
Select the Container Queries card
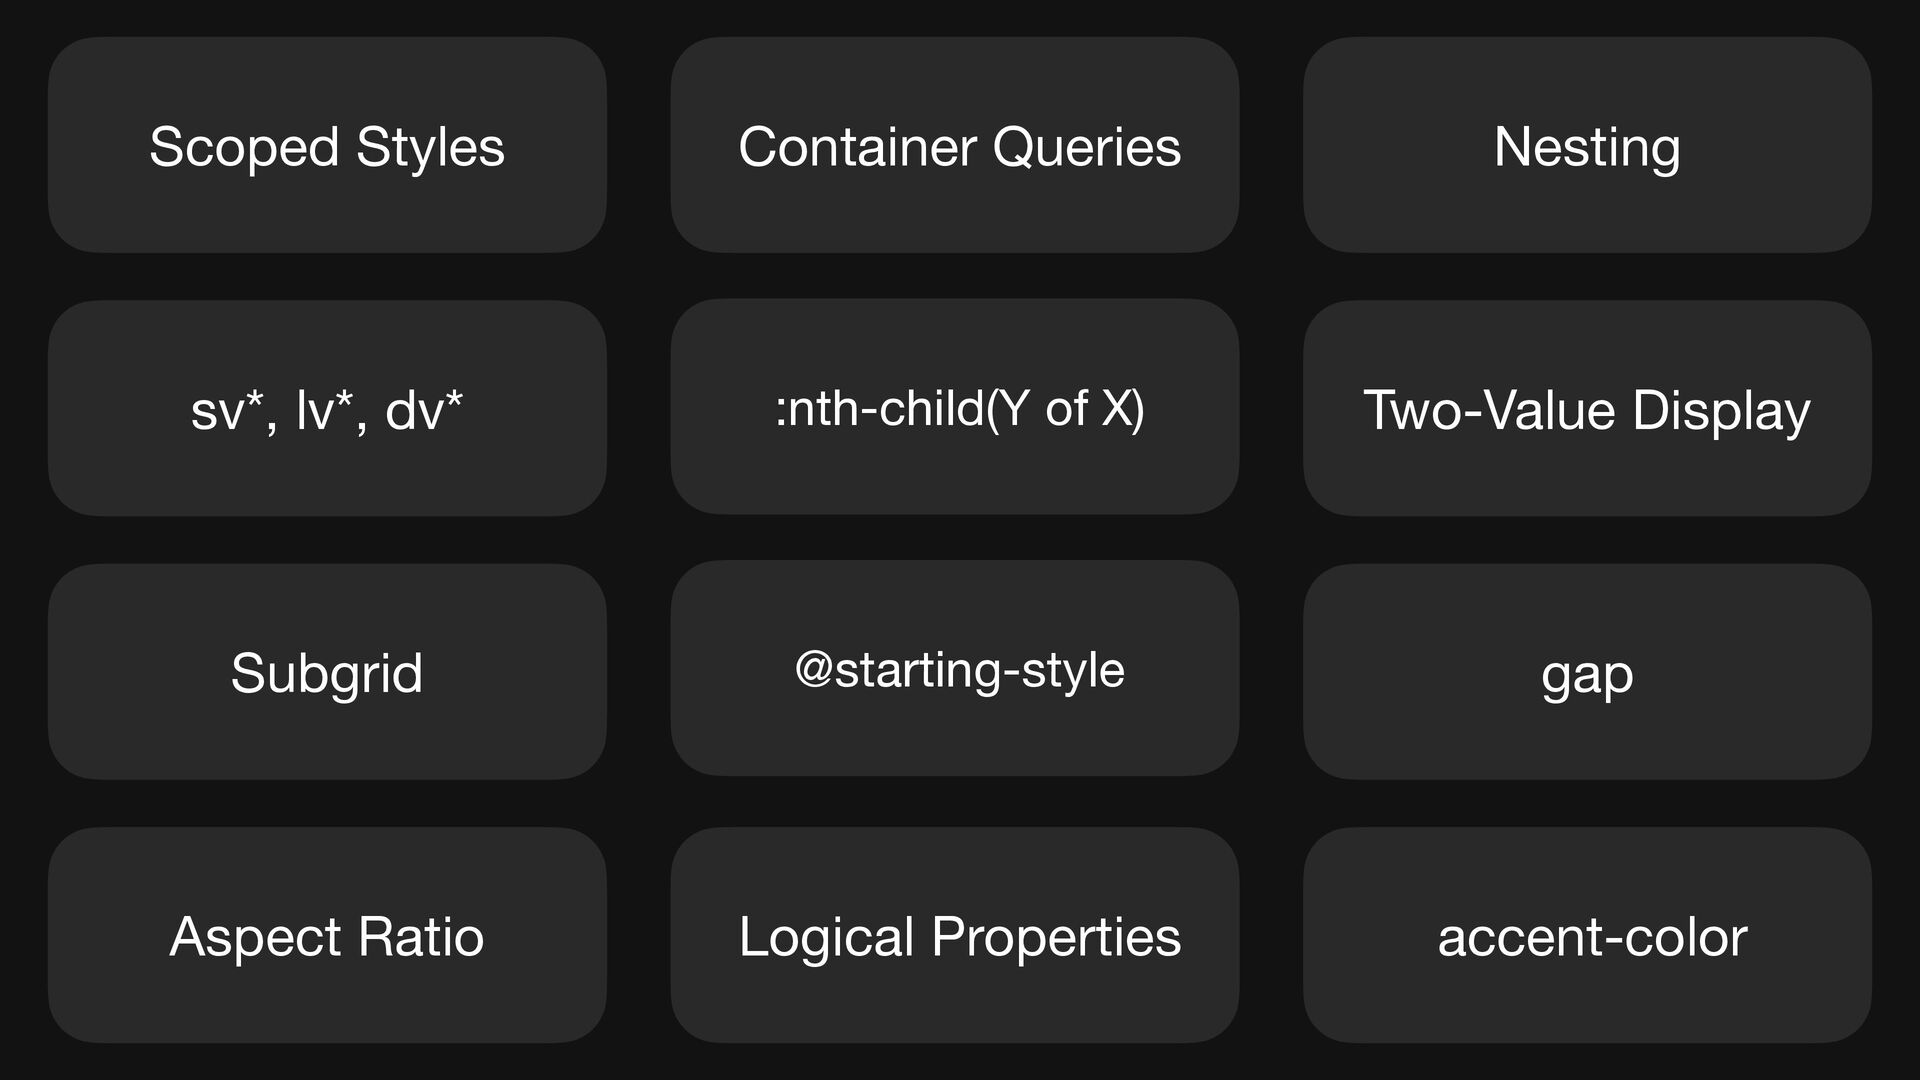point(955,145)
